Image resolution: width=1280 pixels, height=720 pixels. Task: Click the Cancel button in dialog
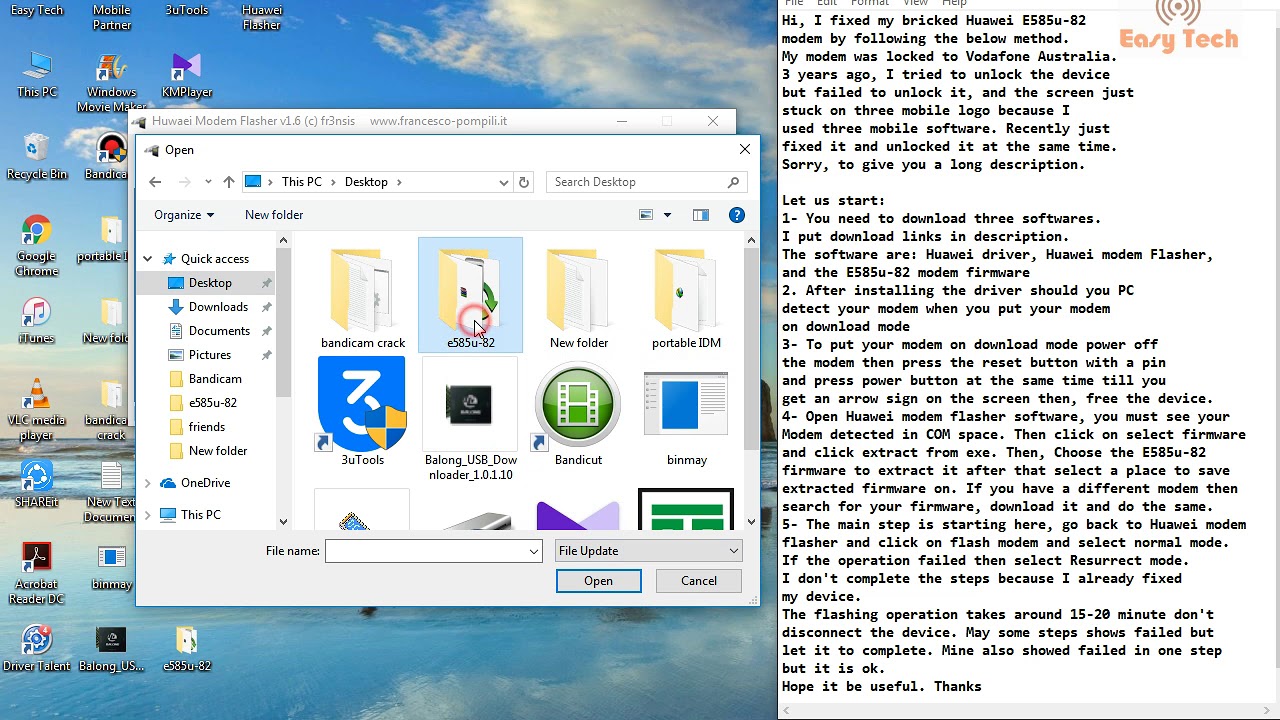click(699, 581)
